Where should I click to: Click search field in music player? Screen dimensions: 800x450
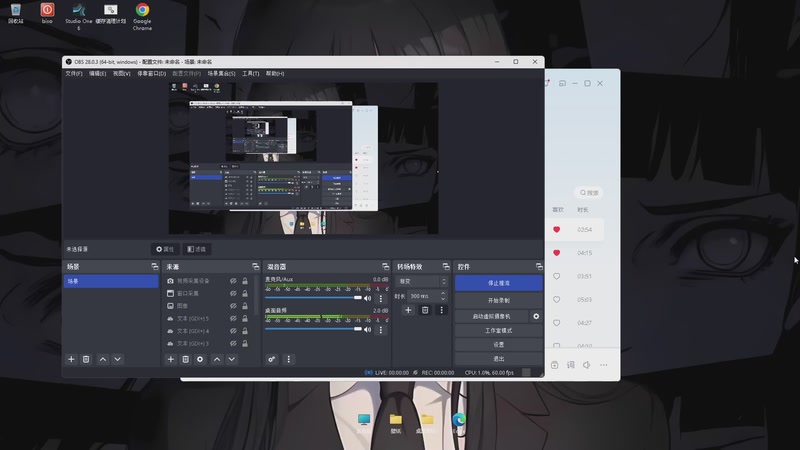point(589,193)
